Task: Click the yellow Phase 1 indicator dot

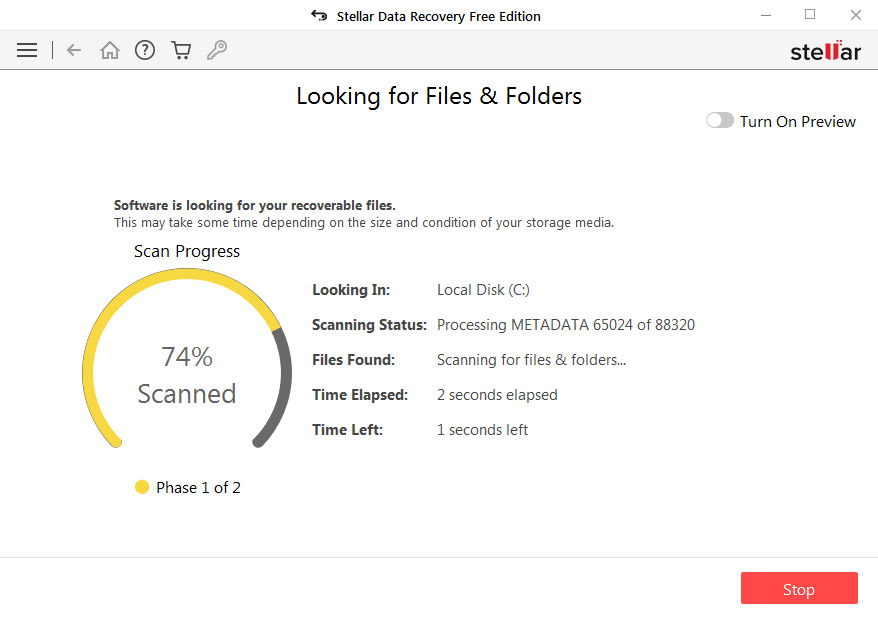Action: (142, 487)
